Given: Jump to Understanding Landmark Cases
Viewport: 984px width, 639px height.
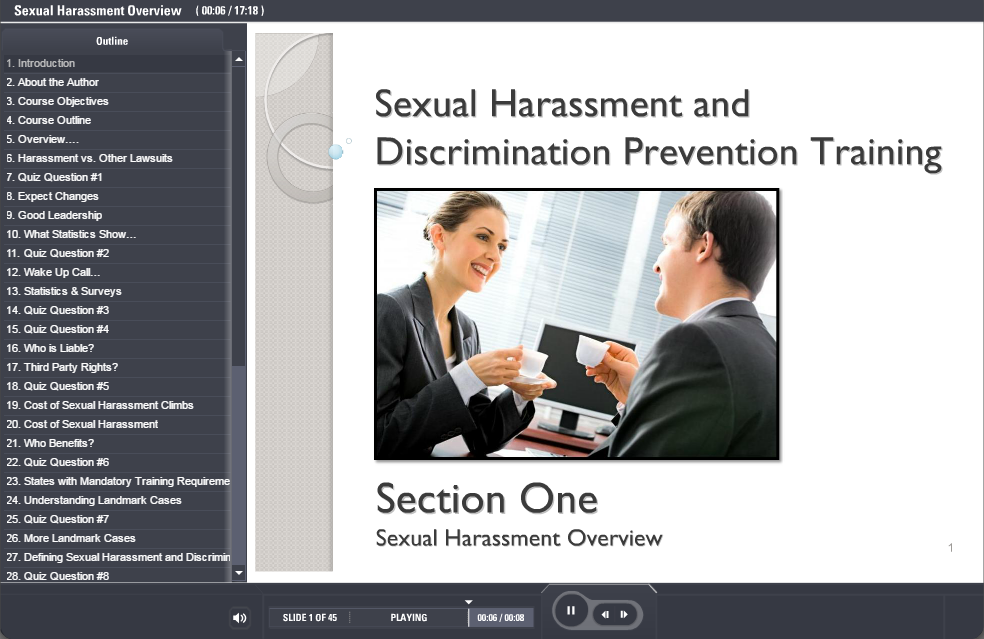Looking at the screenshot, I should pyautogui.click(x=102, y=500).
